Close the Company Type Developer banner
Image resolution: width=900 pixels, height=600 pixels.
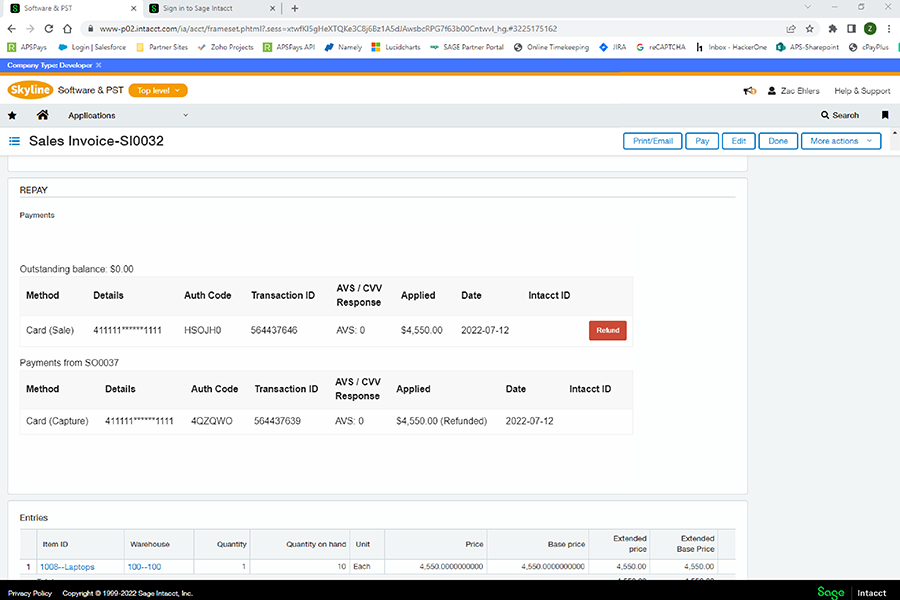coord(99,64)
